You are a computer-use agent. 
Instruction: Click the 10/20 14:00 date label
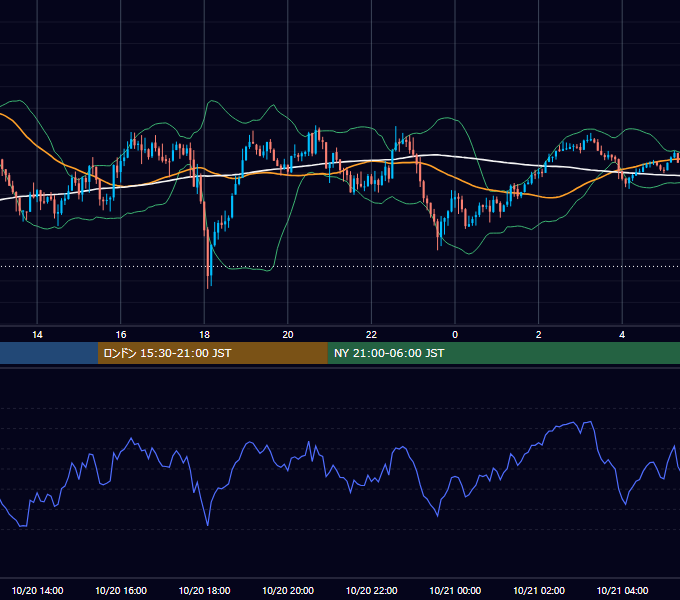(37, 590)
